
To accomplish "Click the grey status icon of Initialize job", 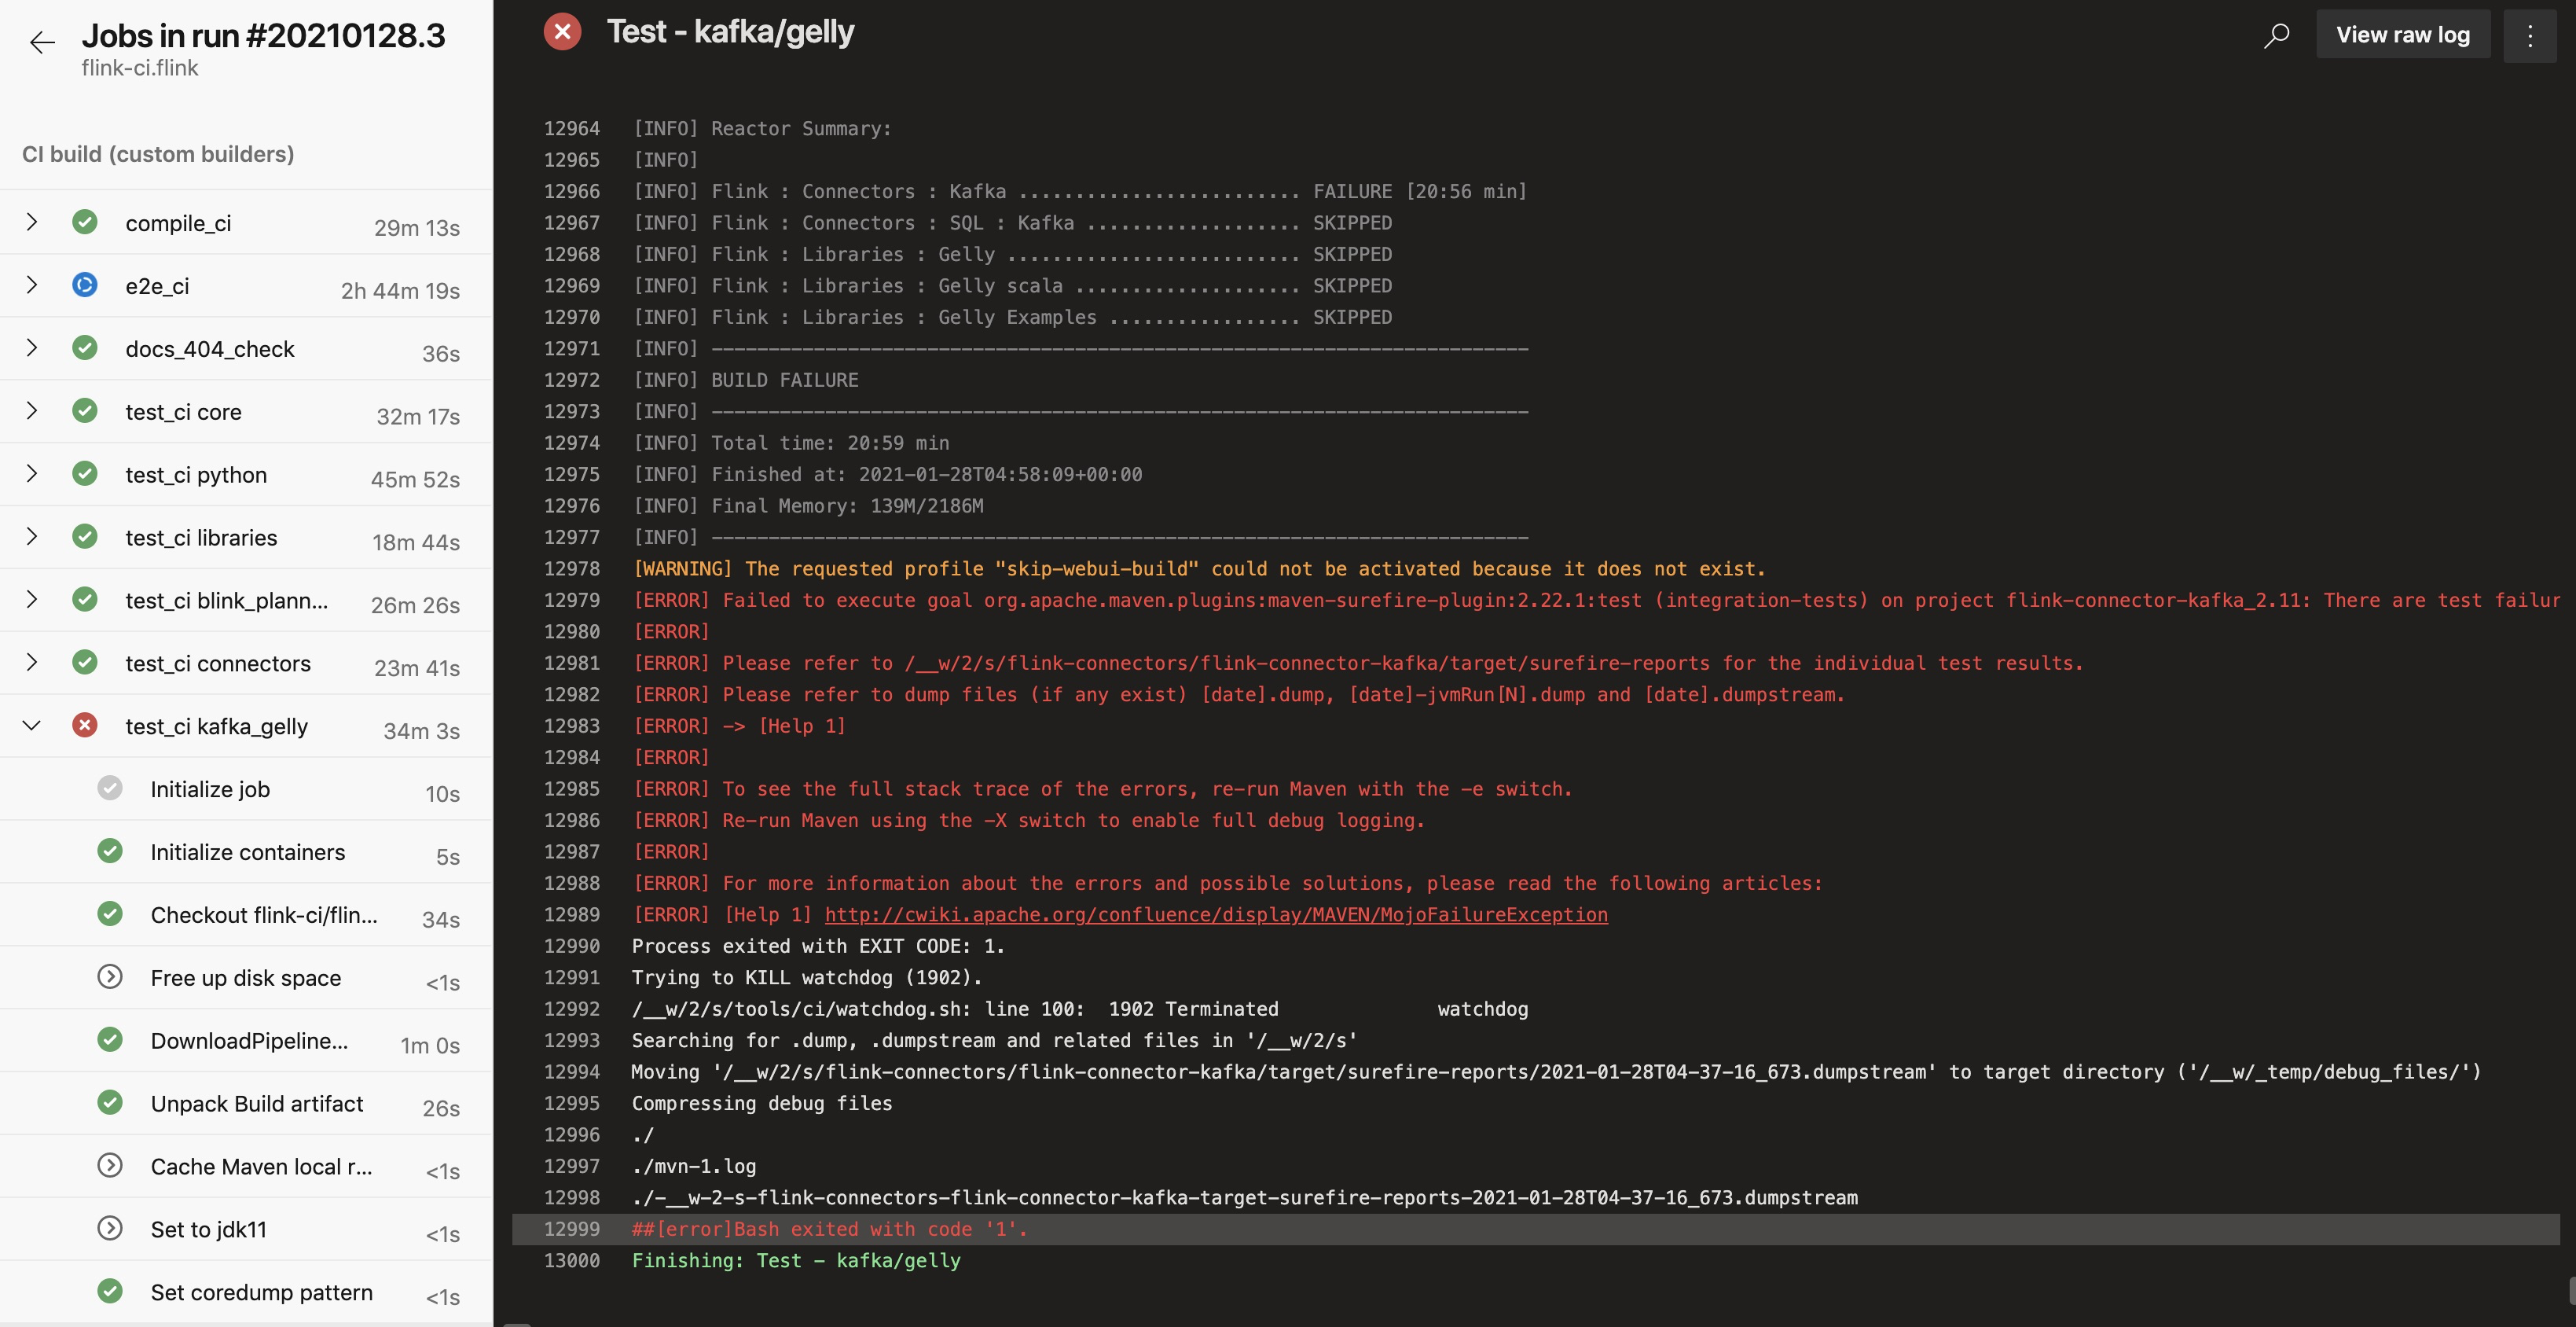I will click(110, 788).
